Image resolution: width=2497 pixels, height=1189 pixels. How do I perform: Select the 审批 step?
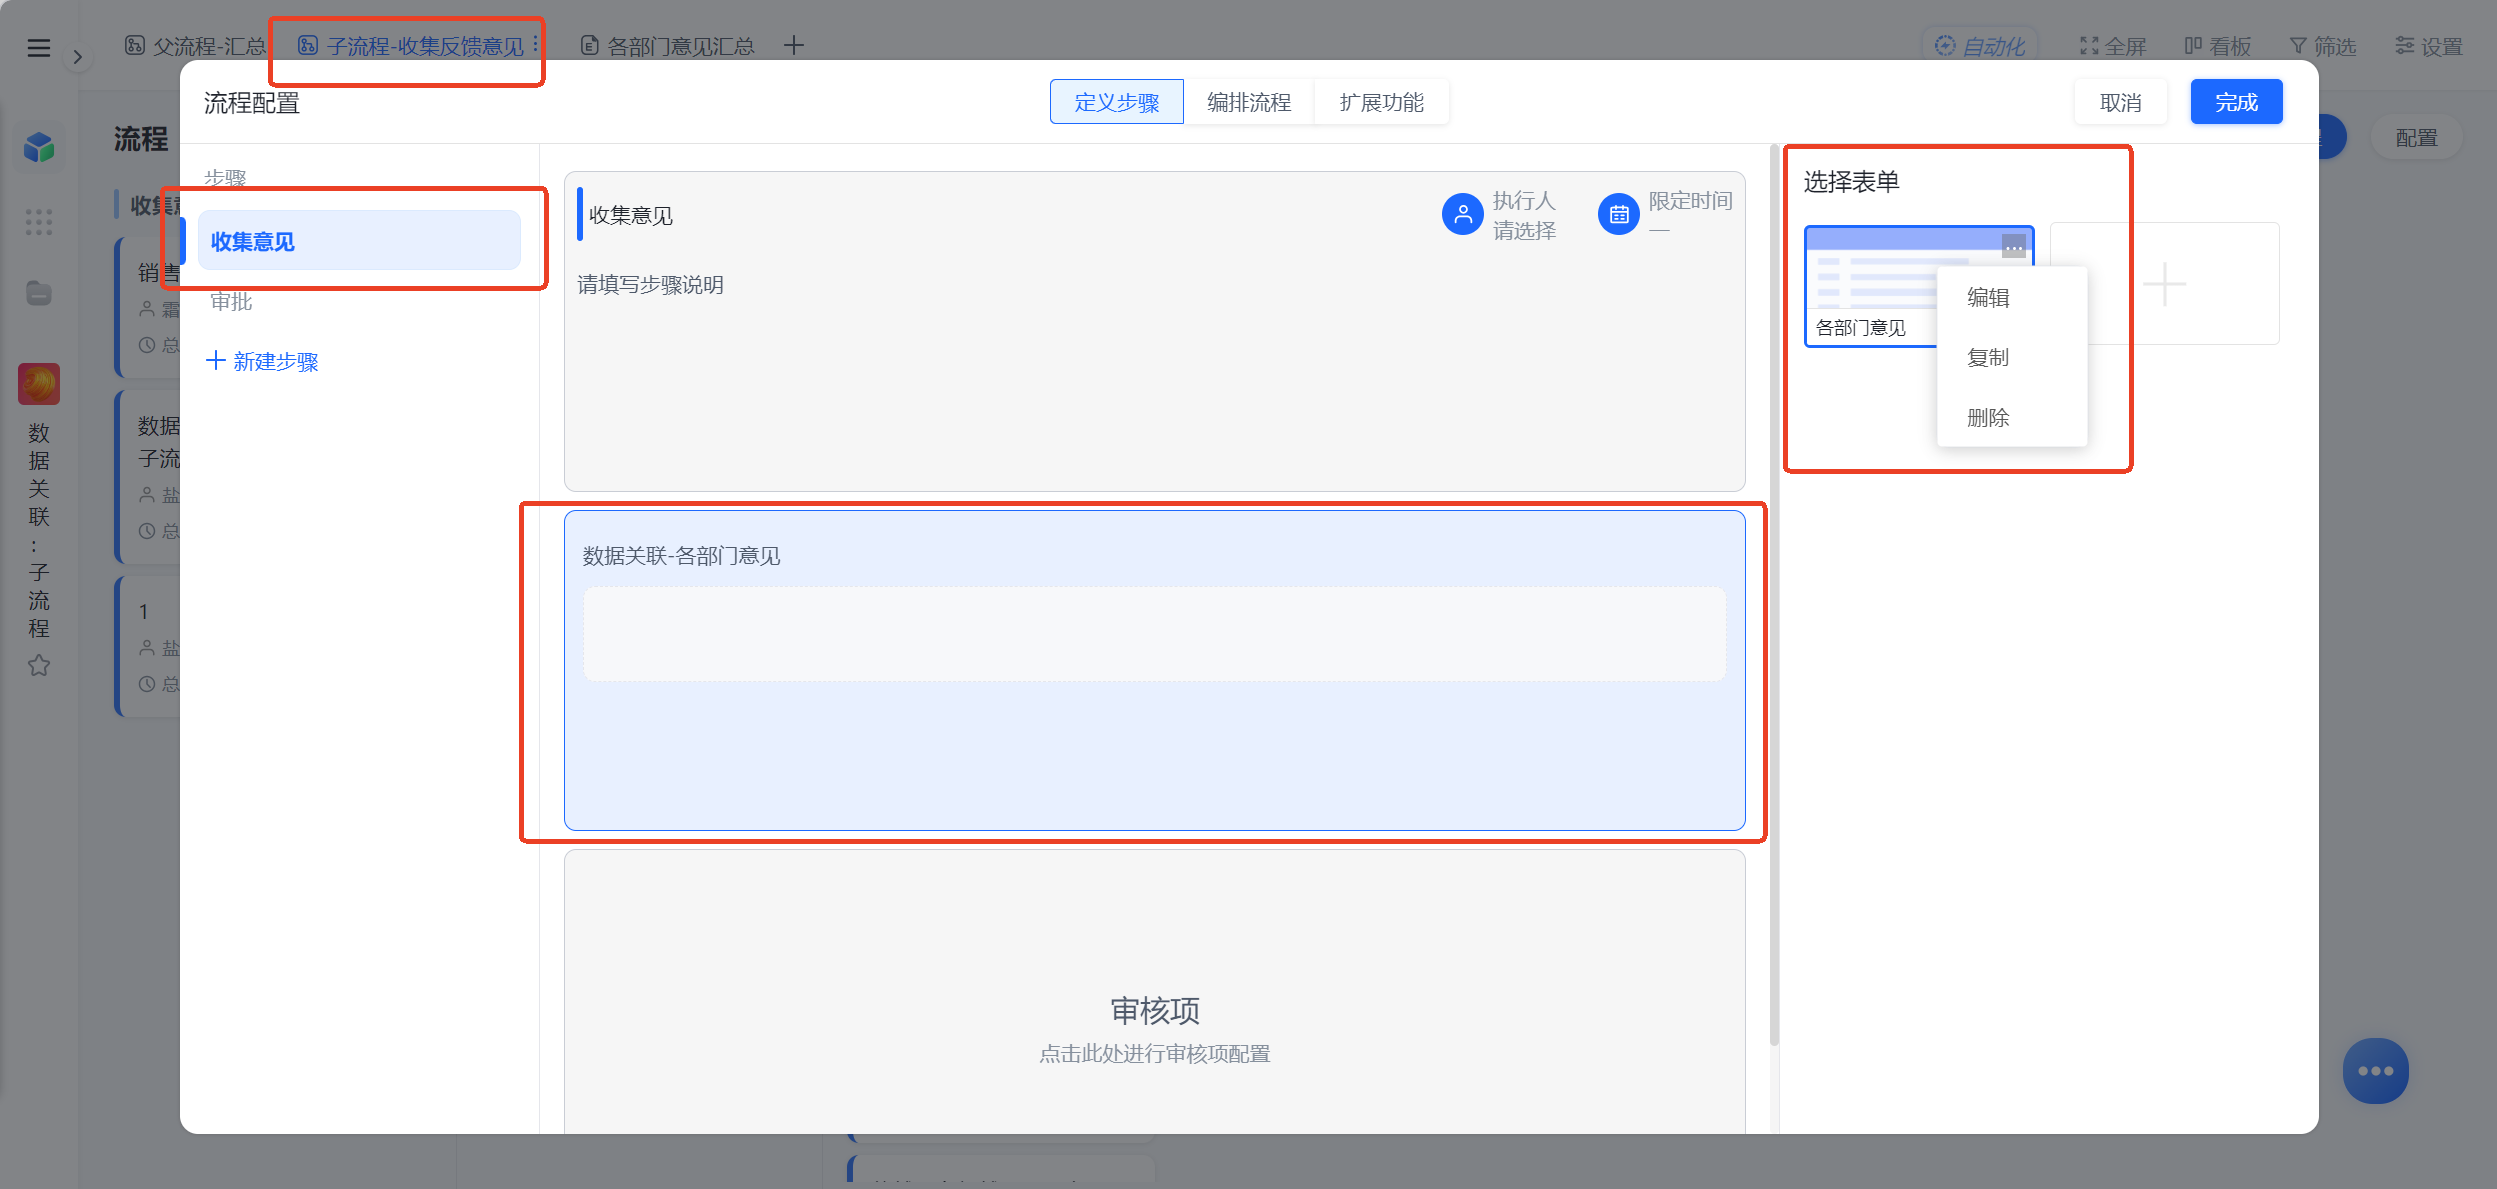point(231,301)
